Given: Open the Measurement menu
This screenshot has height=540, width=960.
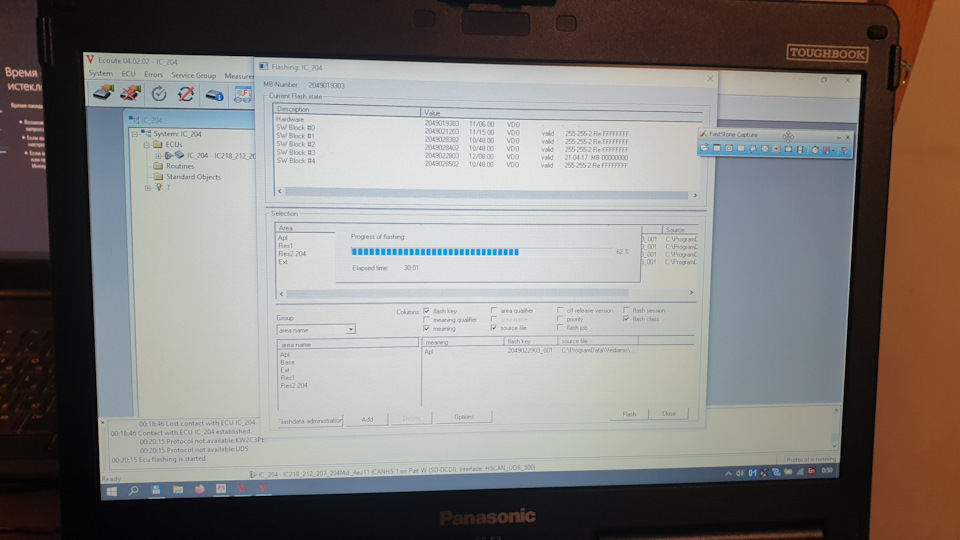Looking at the screenshot, I should pos(239,76).
